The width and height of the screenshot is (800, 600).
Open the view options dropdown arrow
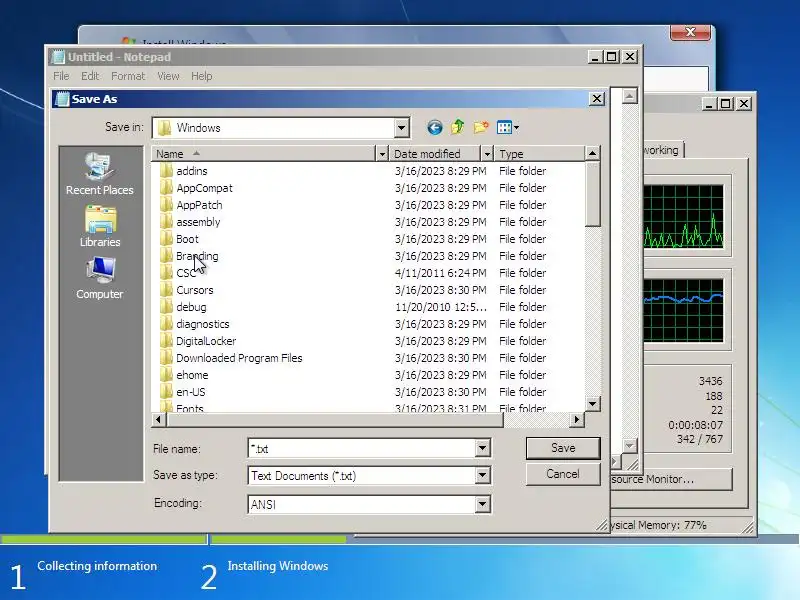click(516, 128)
